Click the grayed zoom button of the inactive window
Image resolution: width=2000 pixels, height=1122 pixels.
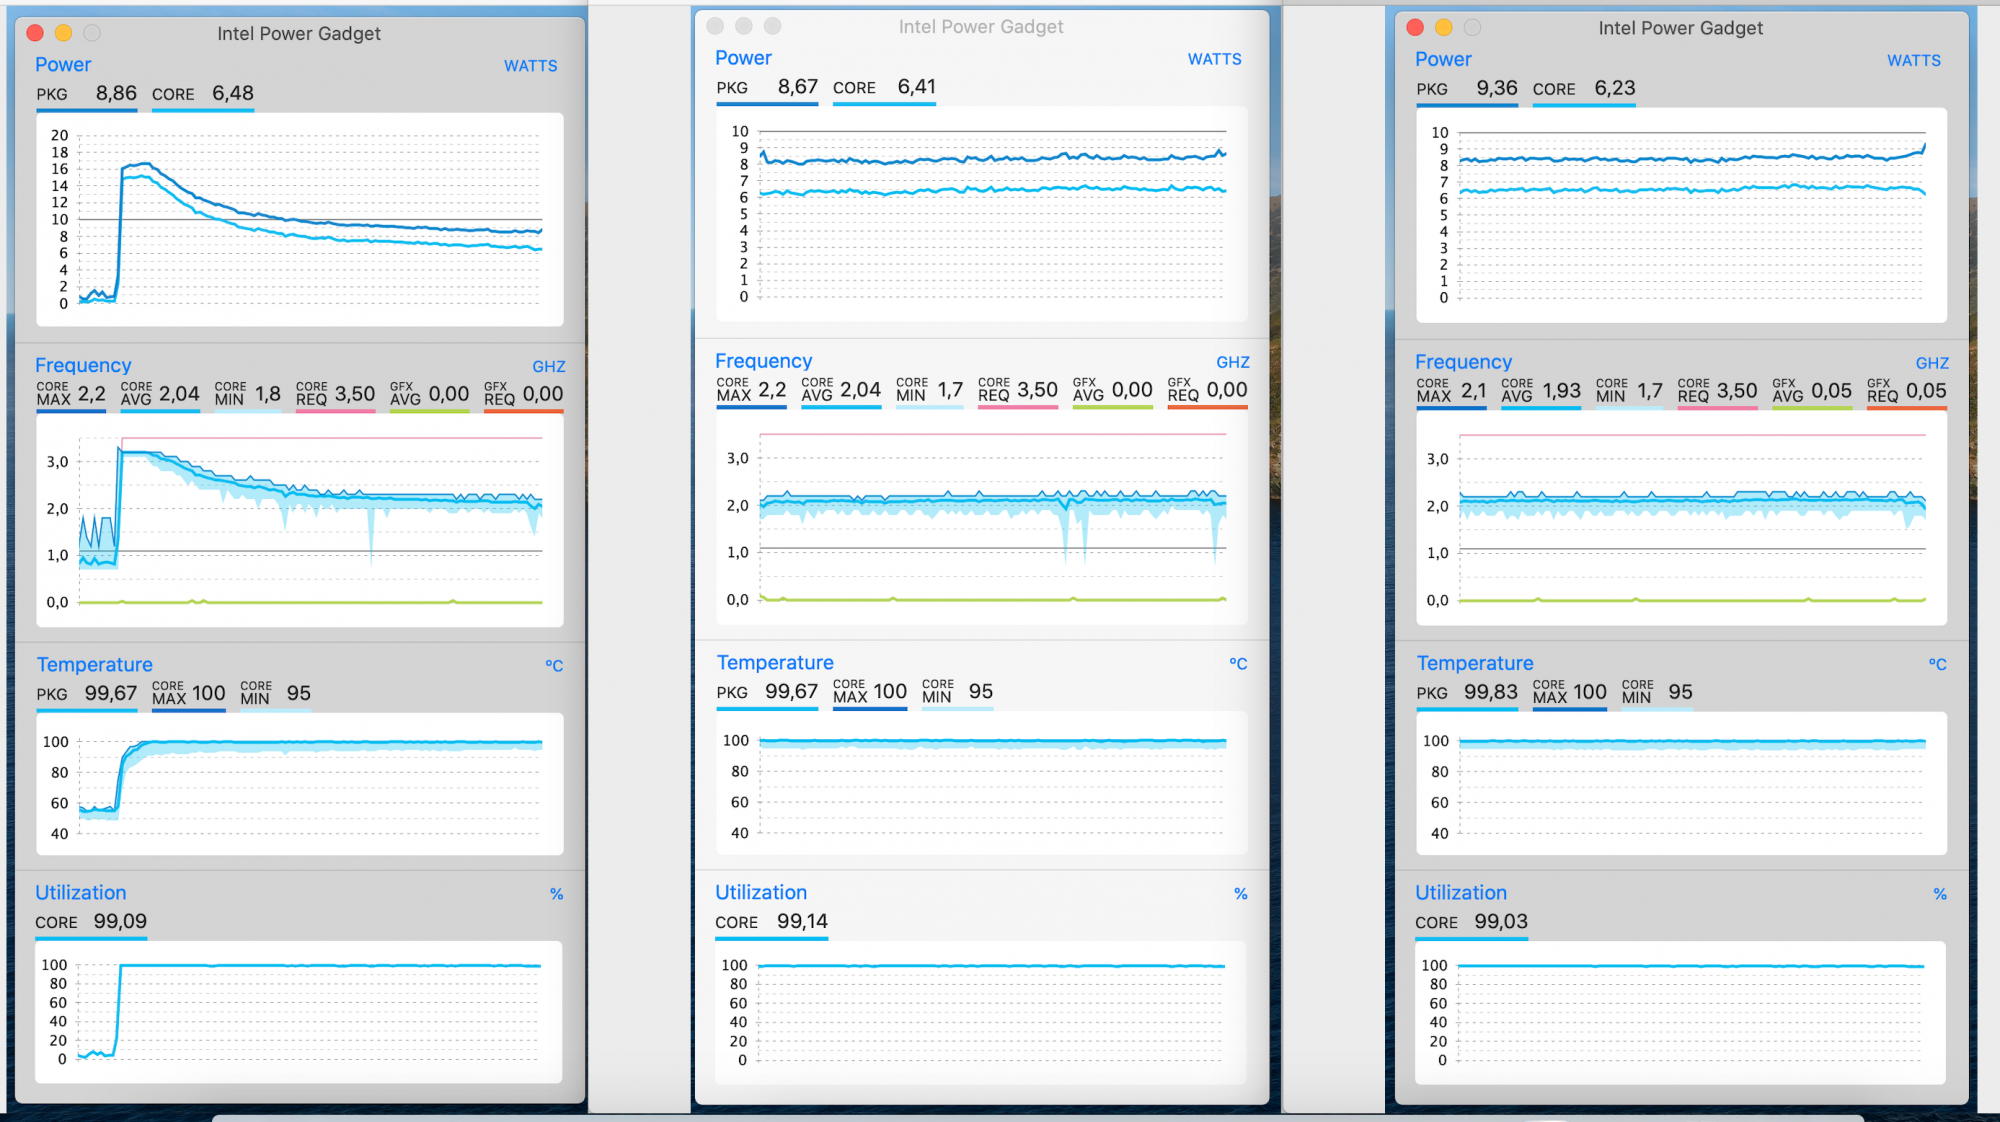click(x=772, y=26)
